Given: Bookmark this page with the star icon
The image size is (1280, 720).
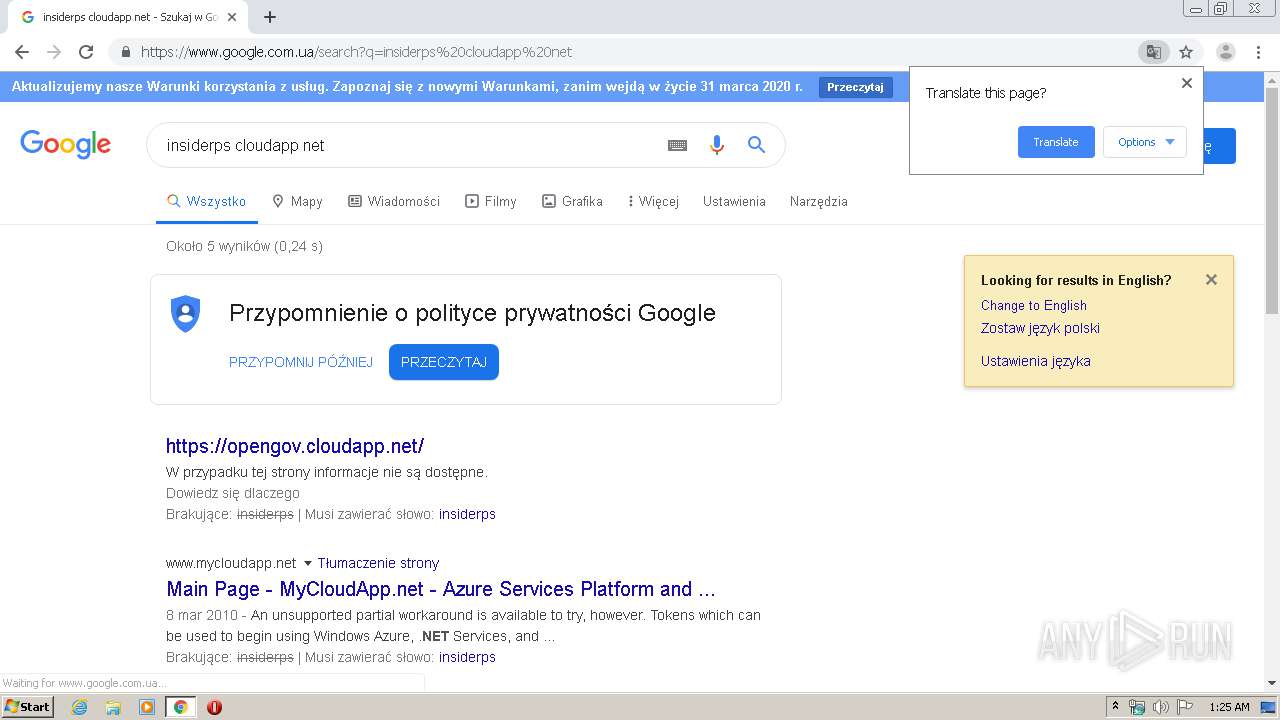Looking at the screenshot, I should pyautogui.click(x=1186, y=52).
